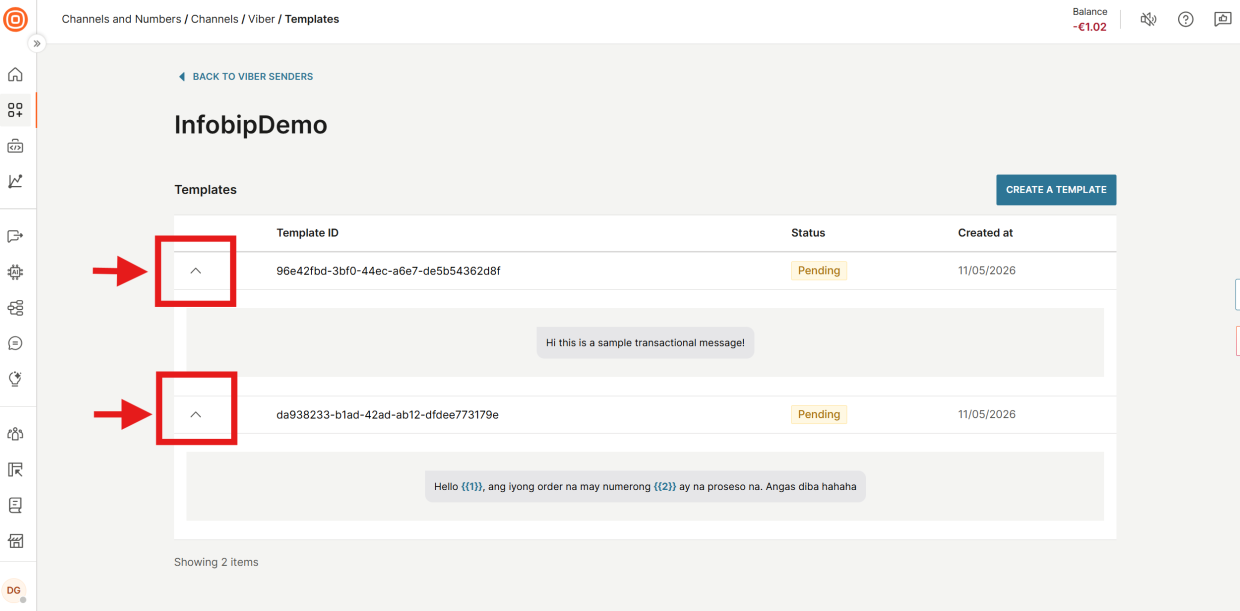The image size is (1240, 611).
Task: Click the 11/05/2026 date of the da938233 row
Action: coord(986,414)
